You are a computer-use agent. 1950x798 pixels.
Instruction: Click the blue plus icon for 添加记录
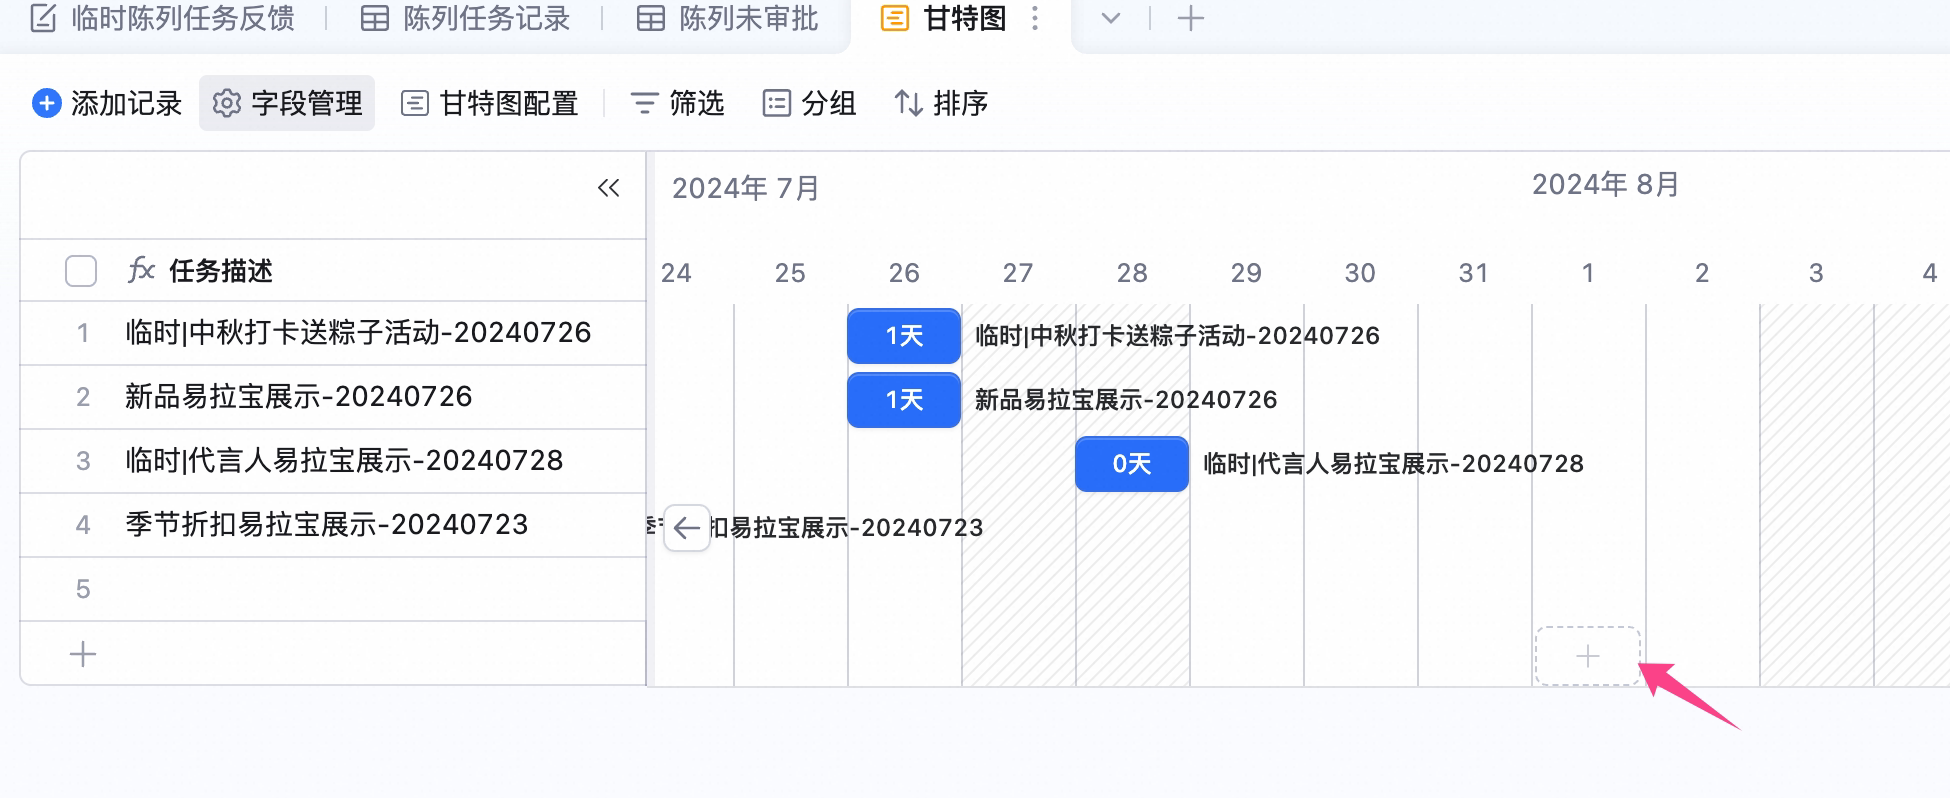coord(47,103)
